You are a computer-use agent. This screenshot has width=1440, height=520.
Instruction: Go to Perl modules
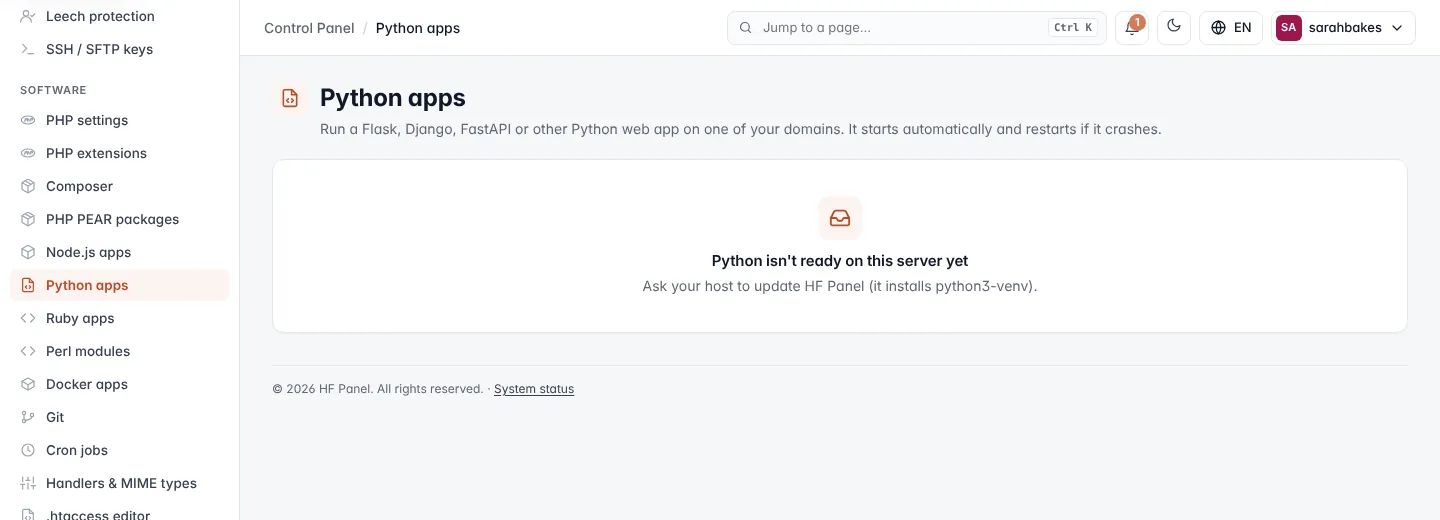120,351
